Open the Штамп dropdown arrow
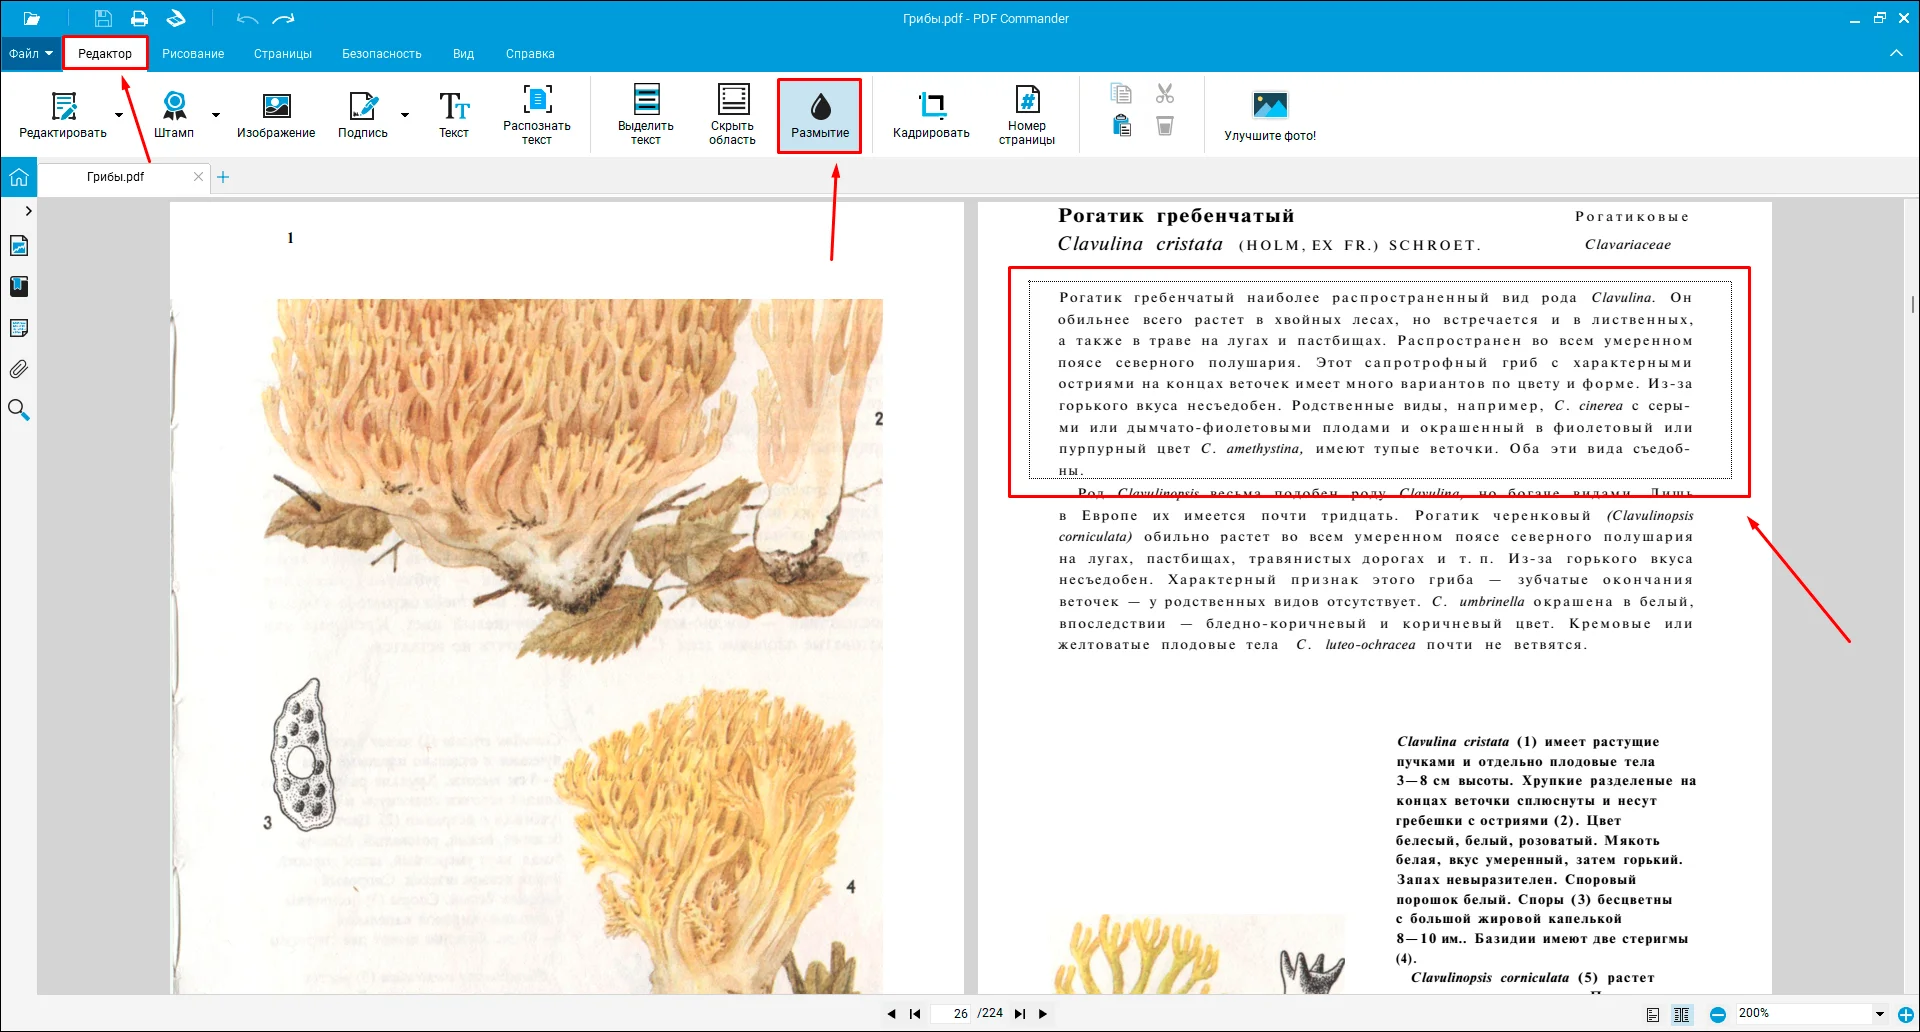Viewport: 1920px width, 1032px height. coord(215,115)
